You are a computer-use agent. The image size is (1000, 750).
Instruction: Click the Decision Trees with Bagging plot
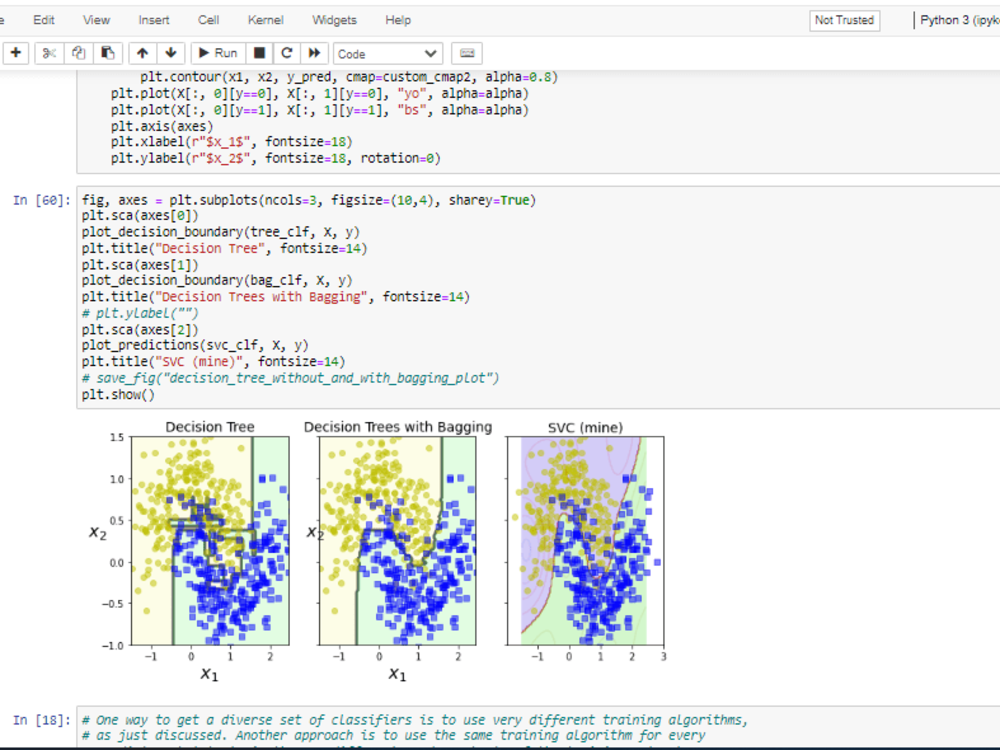click(397, 541)
